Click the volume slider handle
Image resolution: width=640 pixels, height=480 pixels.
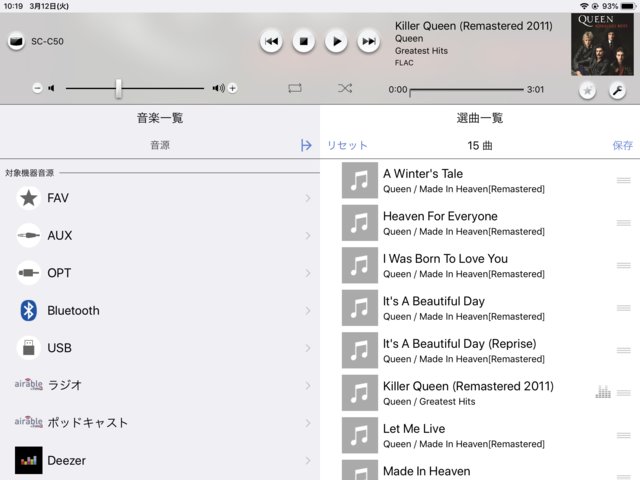118,89
